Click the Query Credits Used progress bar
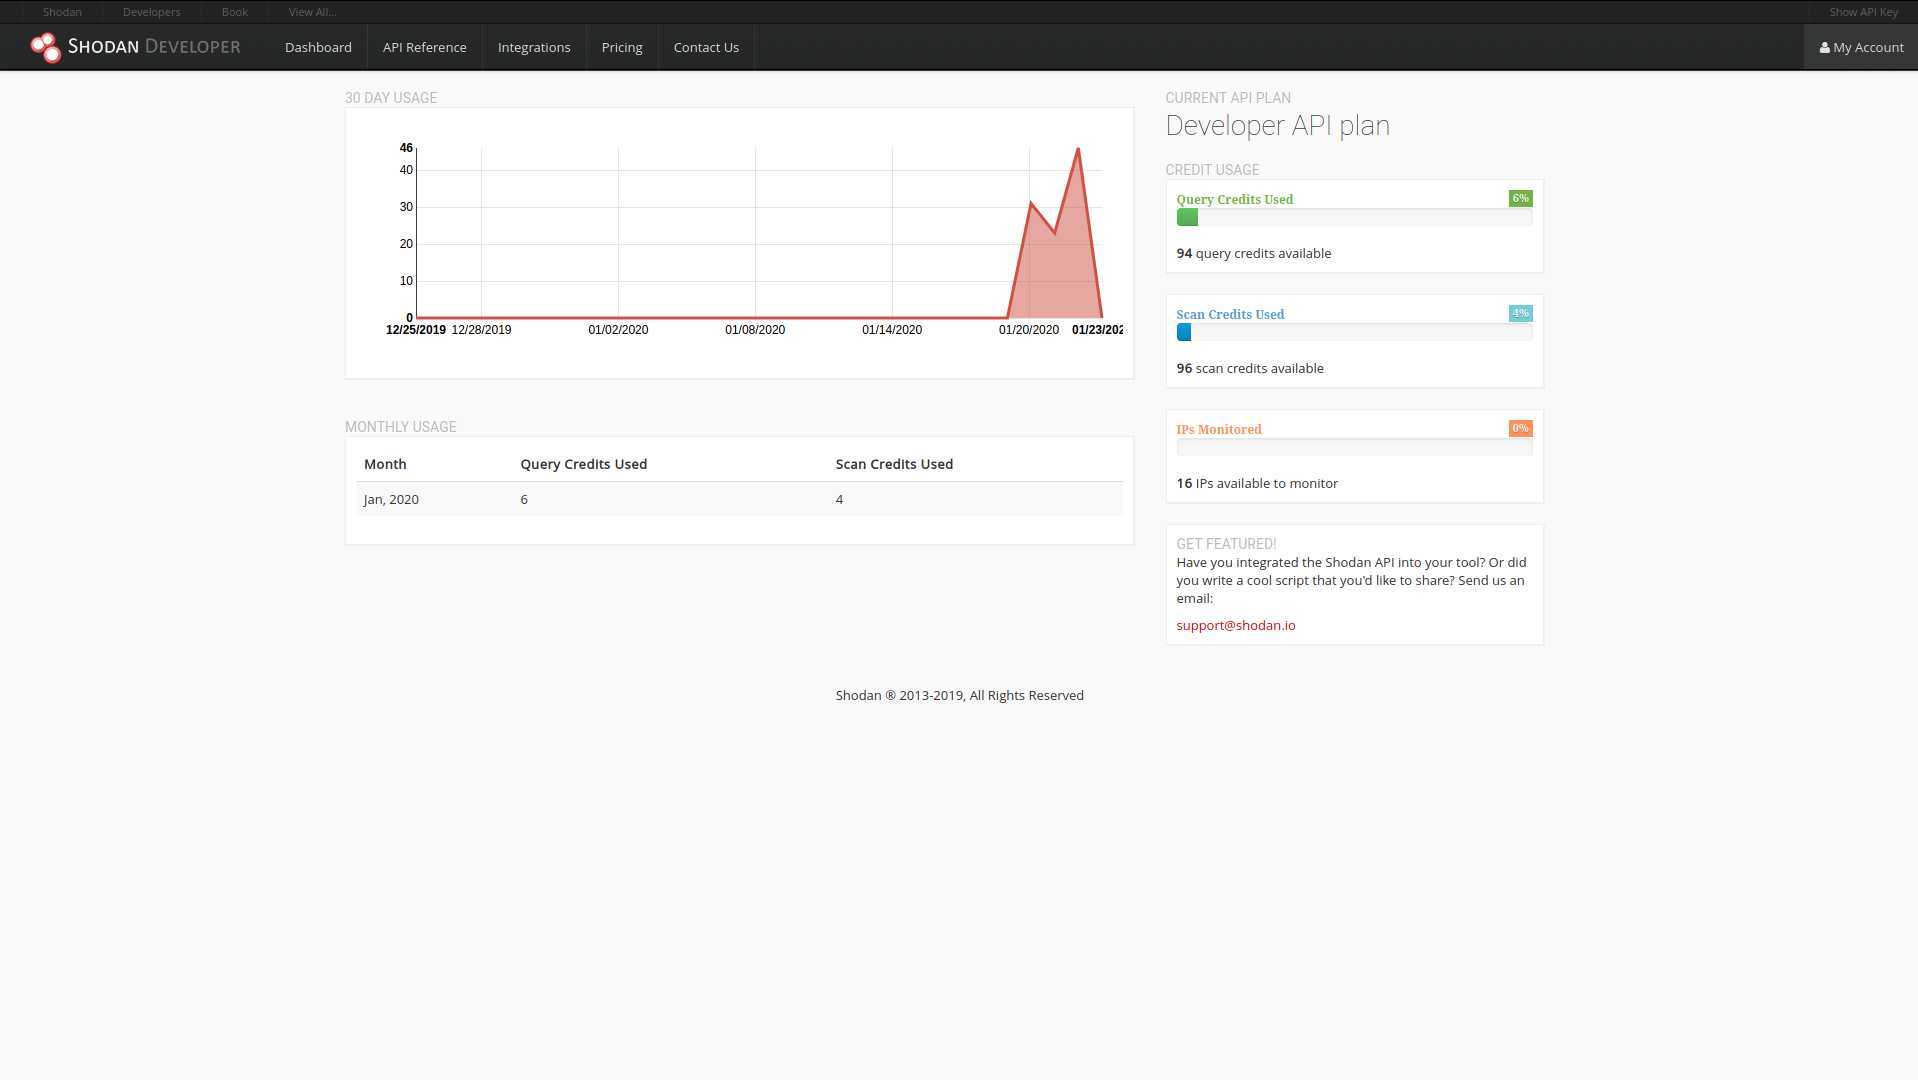The height and width of the screenshot is (1080, 1918). pos(1354,218)
